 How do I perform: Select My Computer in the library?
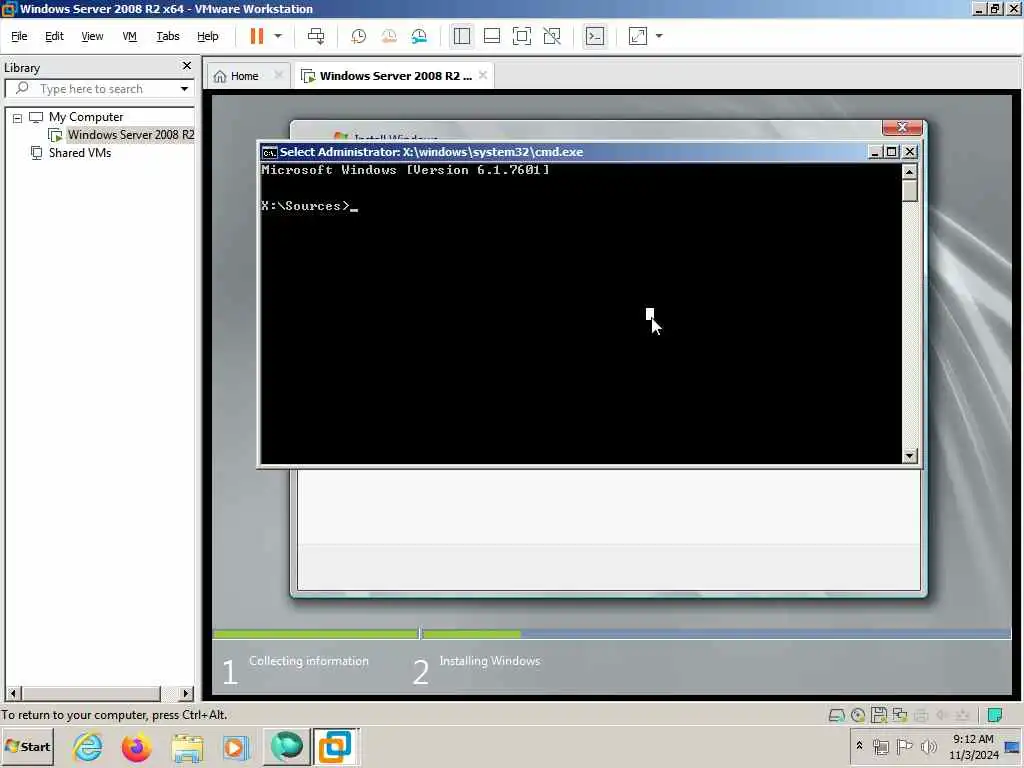(86, 117)
